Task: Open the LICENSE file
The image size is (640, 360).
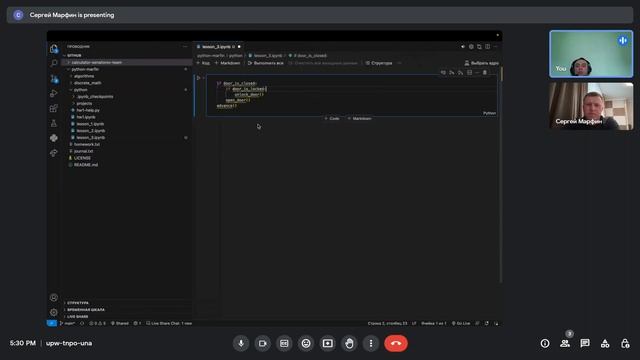Action: (127, 158)
